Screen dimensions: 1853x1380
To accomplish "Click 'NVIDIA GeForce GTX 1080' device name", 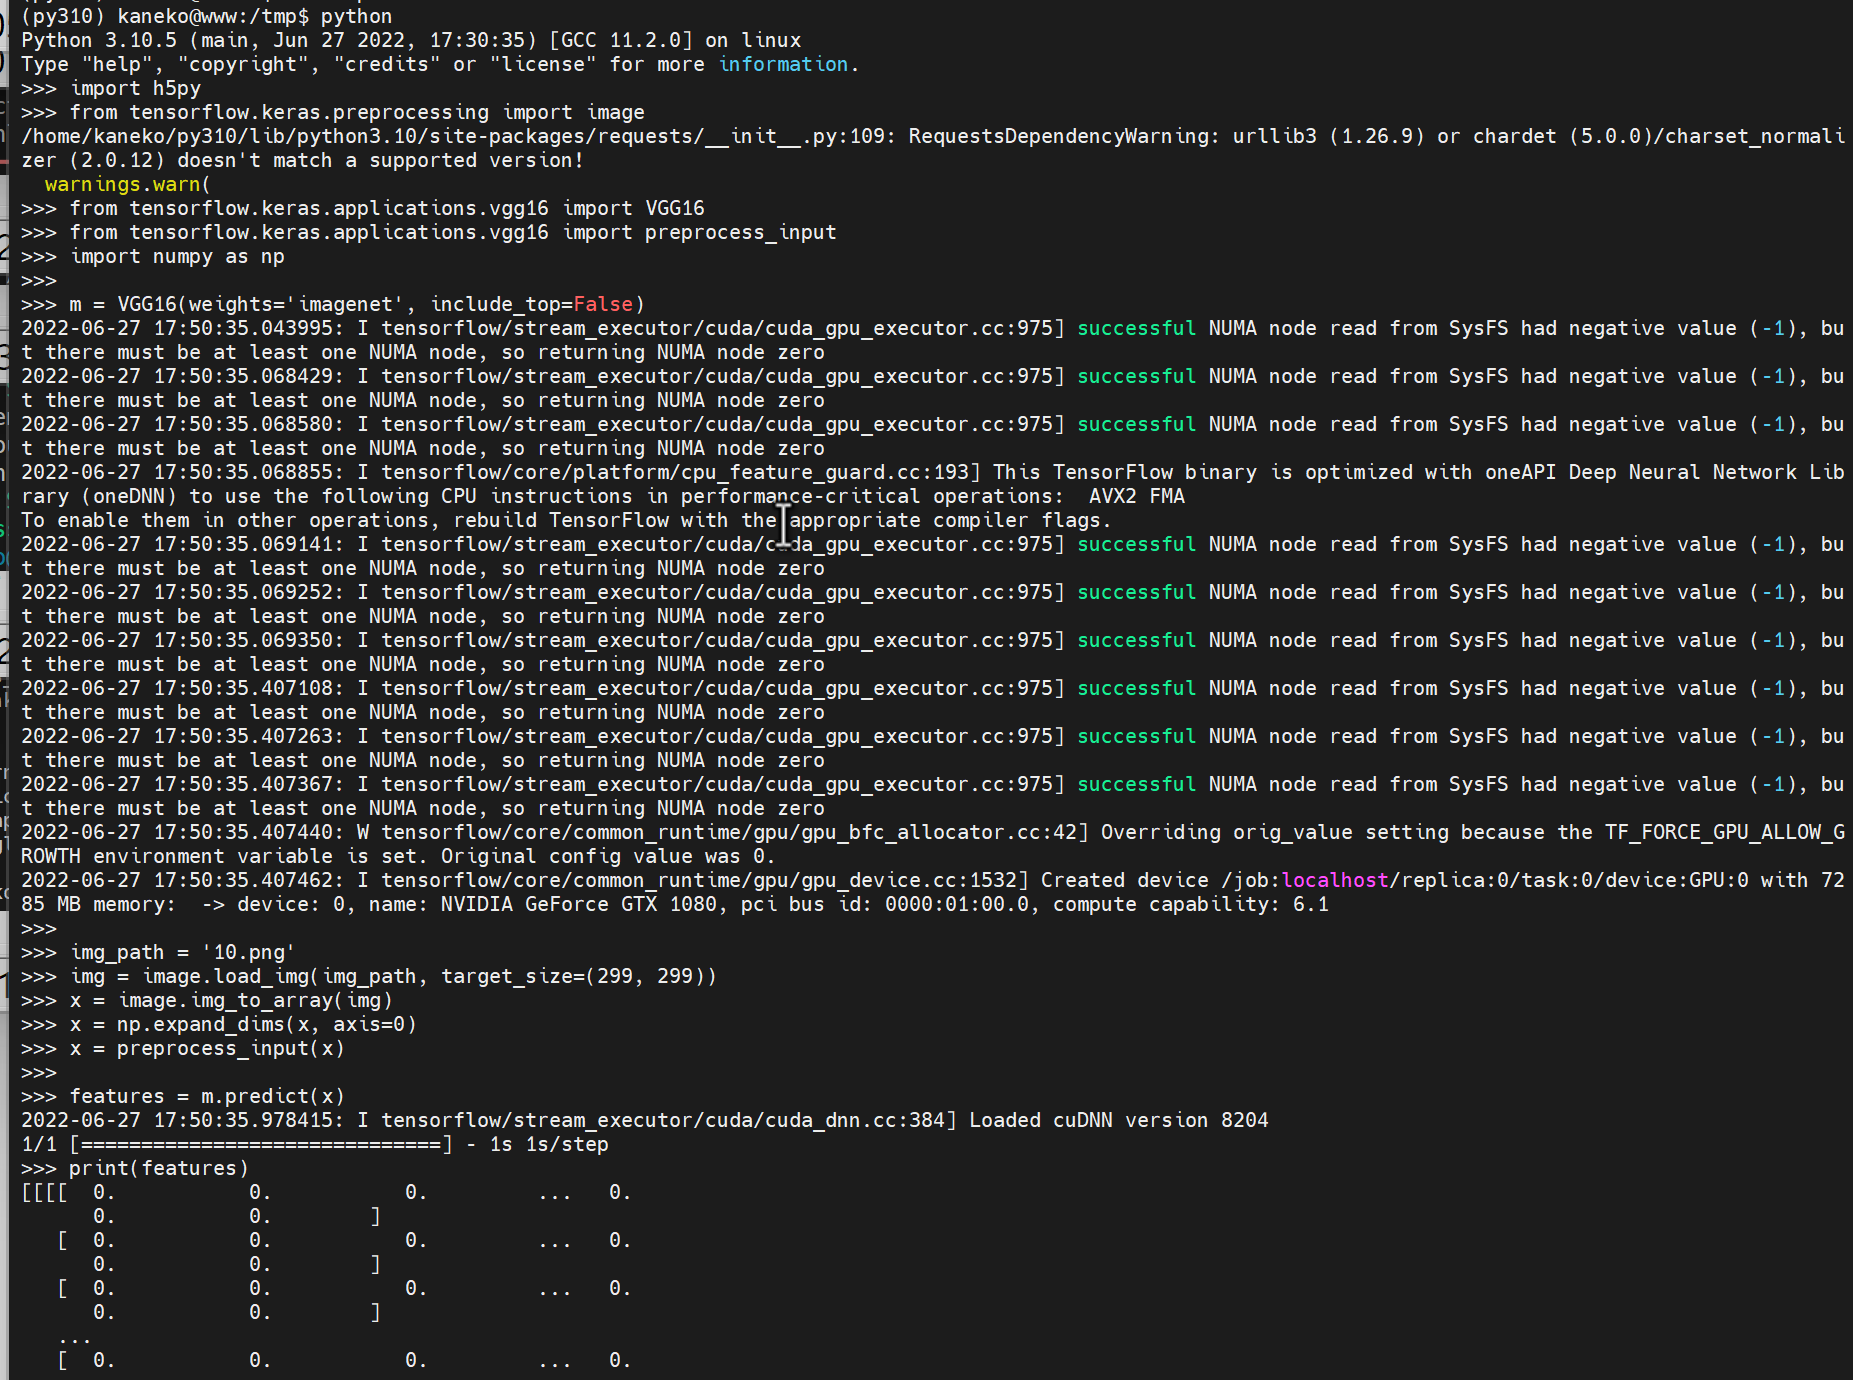I will 579,904.
